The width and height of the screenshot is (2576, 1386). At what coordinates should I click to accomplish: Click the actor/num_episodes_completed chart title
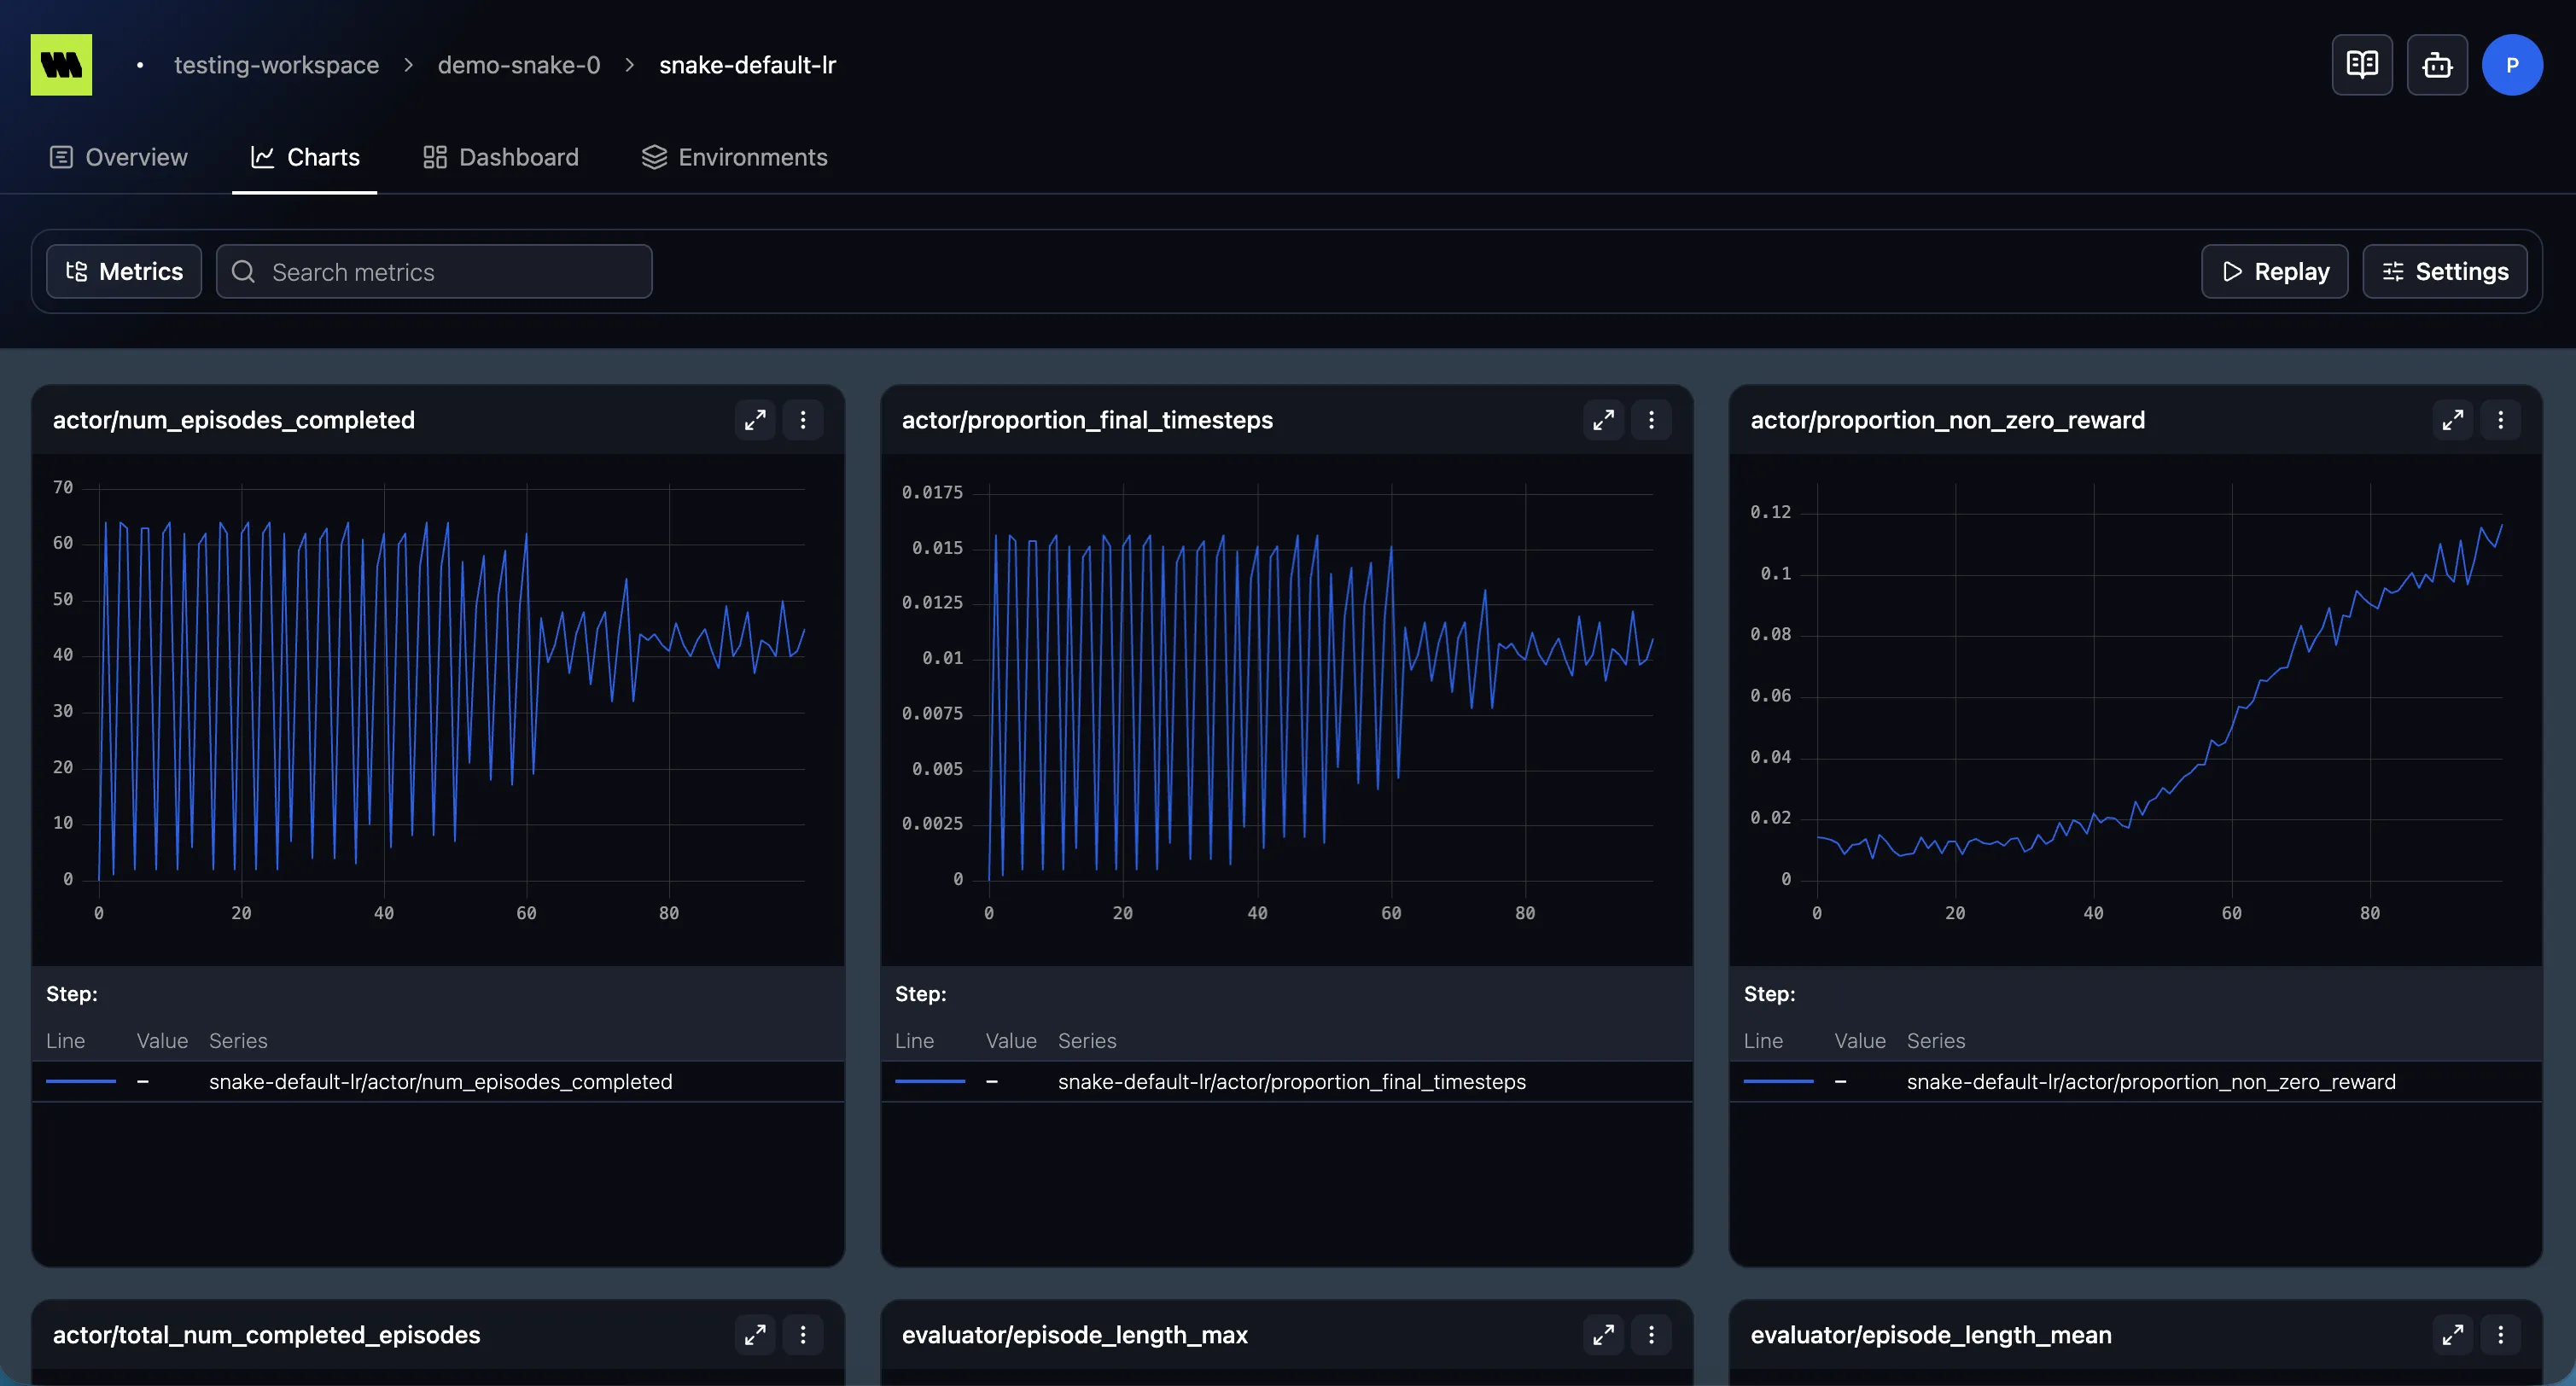(234, 420)
